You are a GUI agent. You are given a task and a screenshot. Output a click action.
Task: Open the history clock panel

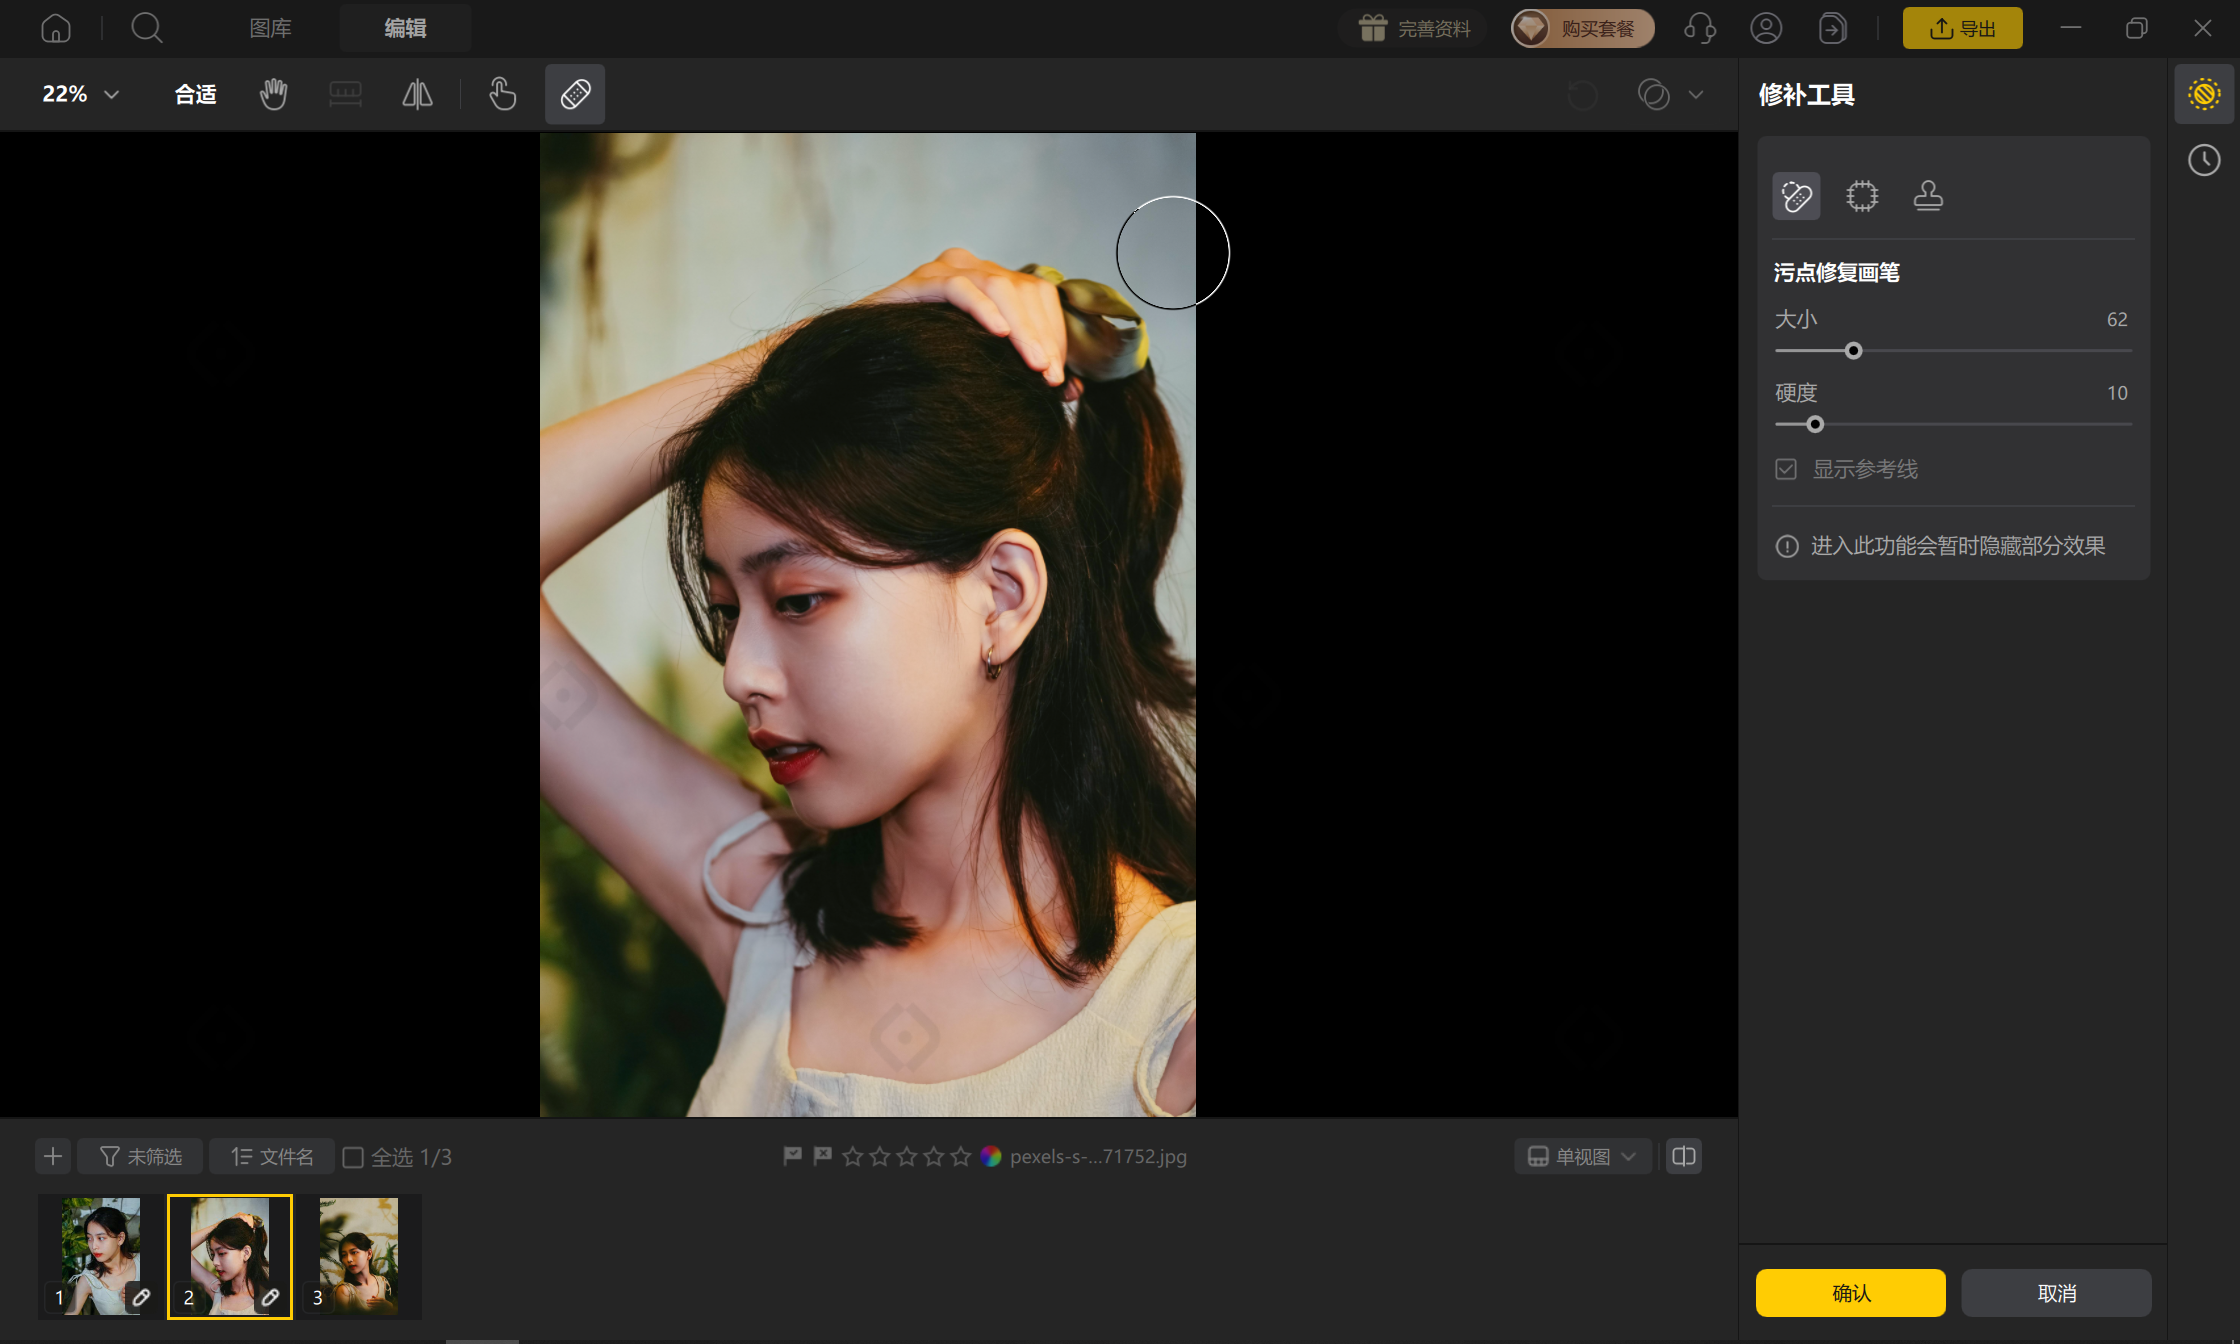pyautogui.click(x=2203, y=160)
